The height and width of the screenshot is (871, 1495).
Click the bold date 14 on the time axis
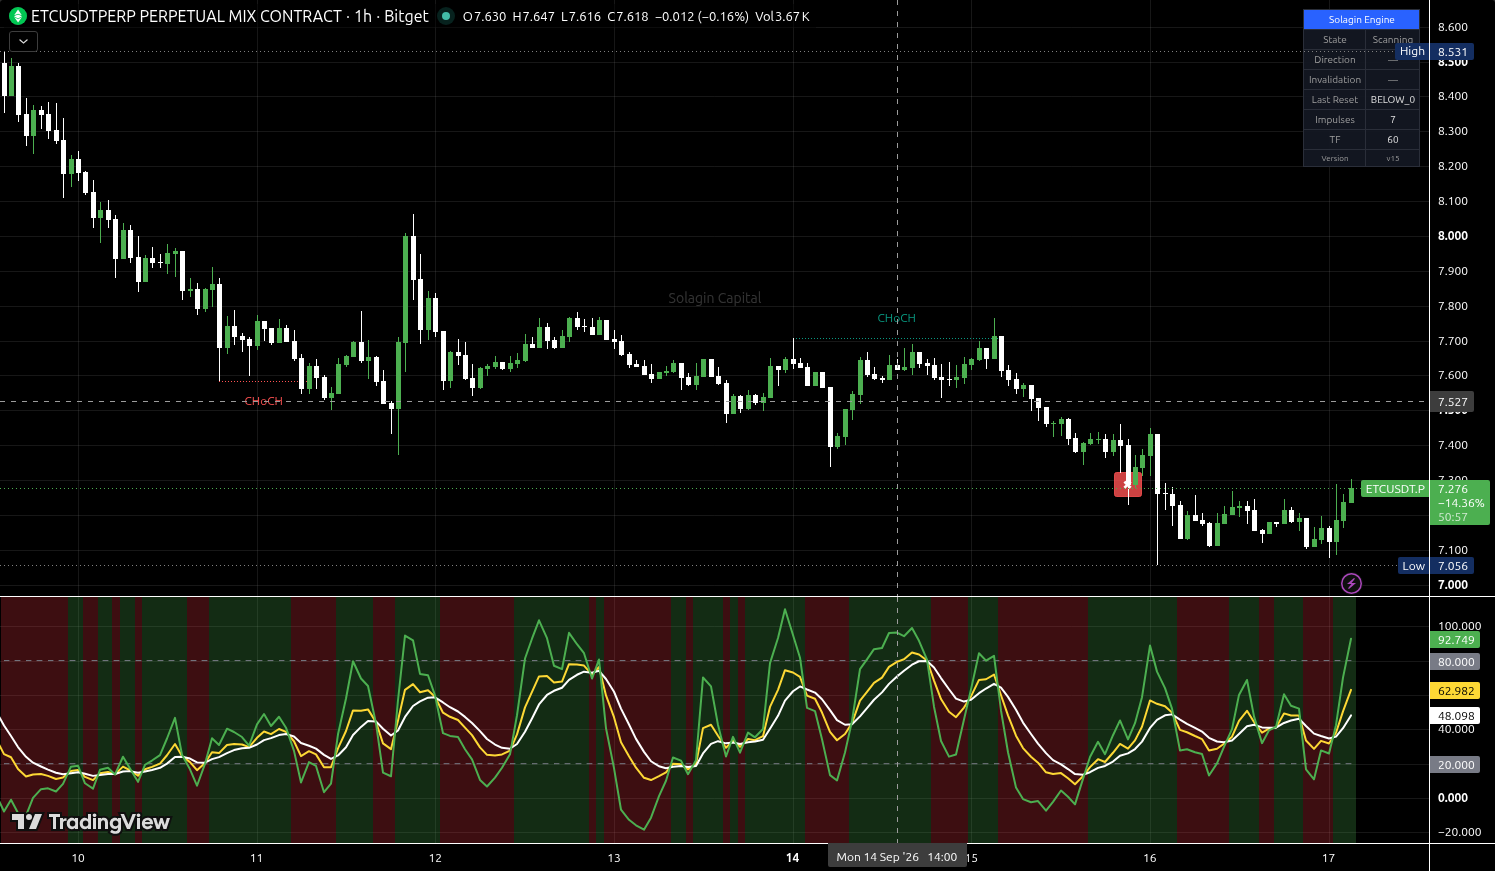[793, 858]
